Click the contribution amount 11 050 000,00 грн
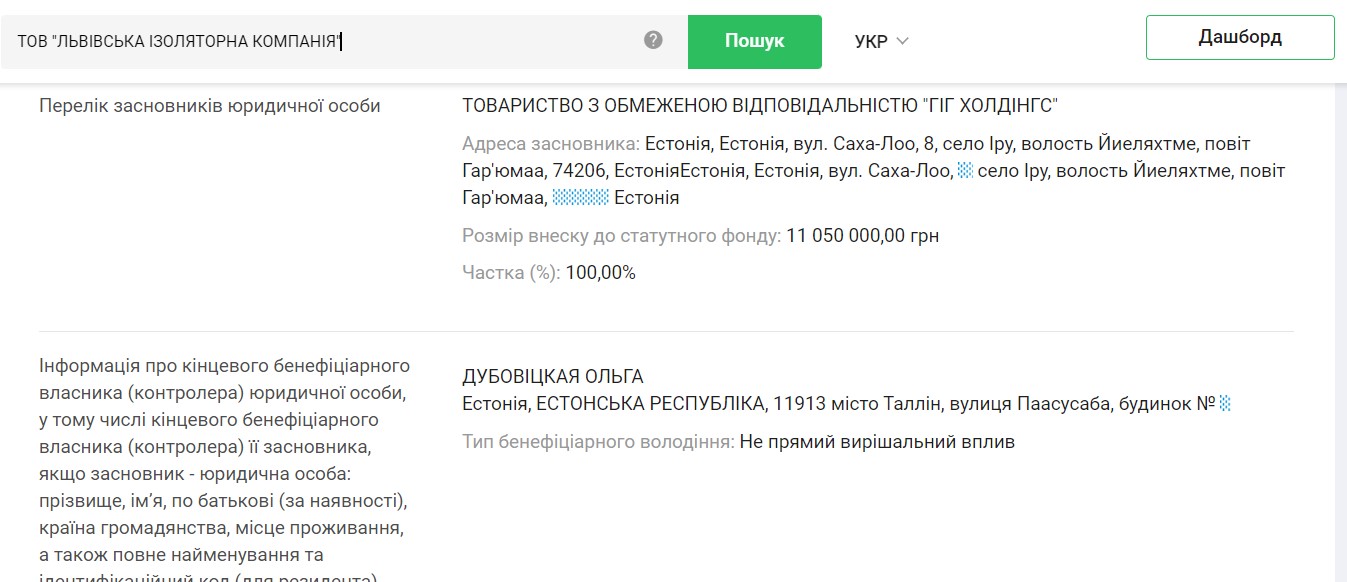This screenshot has width=1347, height=582. click(x=863, y=236)
